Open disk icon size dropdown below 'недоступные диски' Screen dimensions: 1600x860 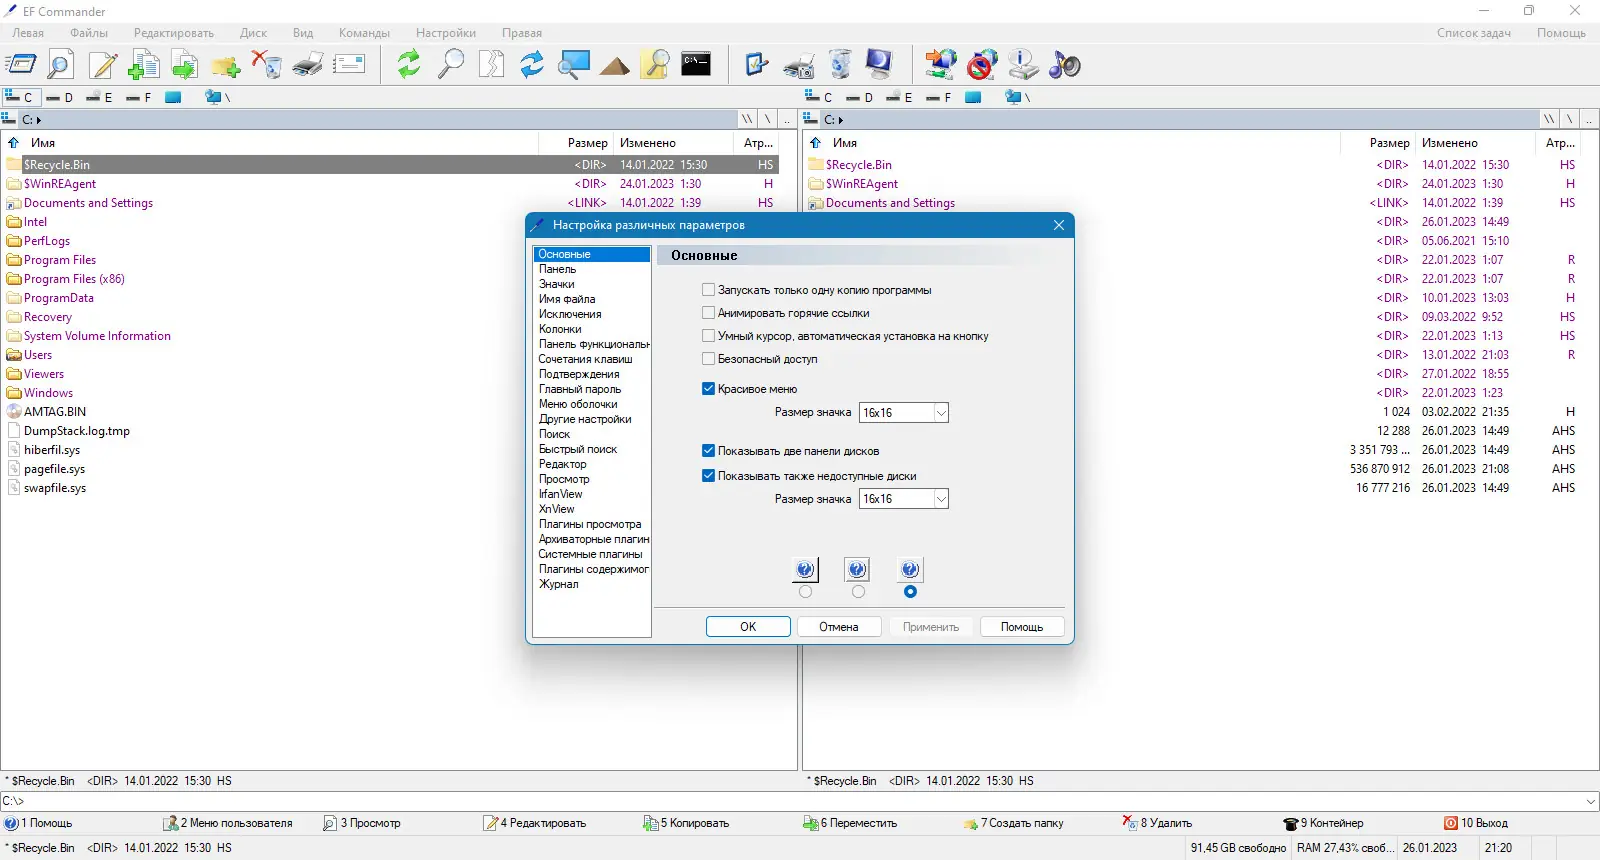[941, 499]
